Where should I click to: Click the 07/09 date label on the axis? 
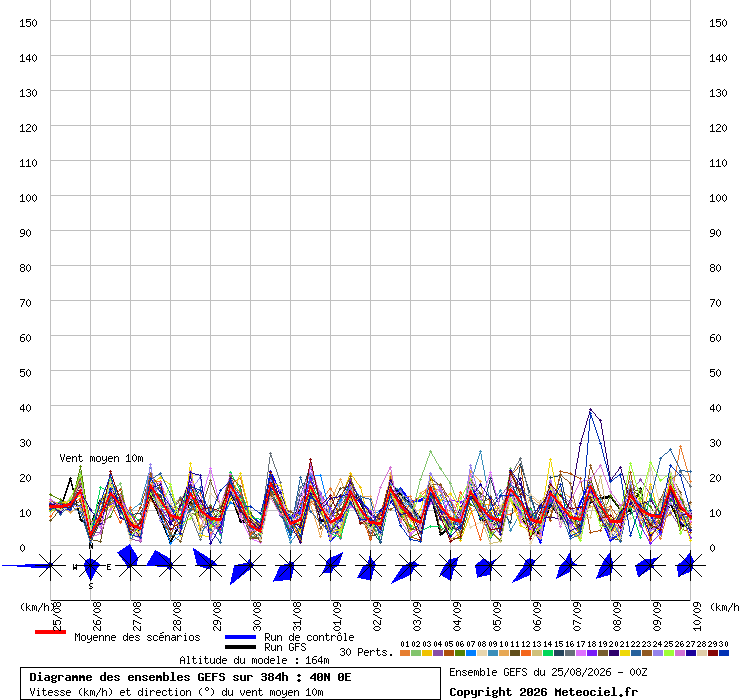coord(577,616)
